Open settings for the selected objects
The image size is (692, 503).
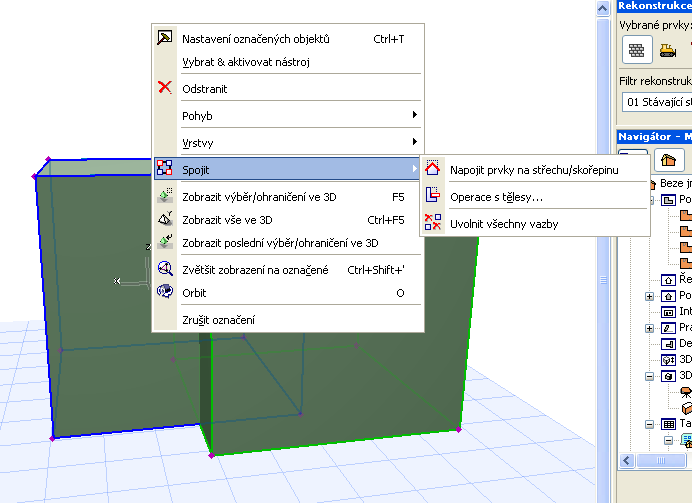coord(289,39)
